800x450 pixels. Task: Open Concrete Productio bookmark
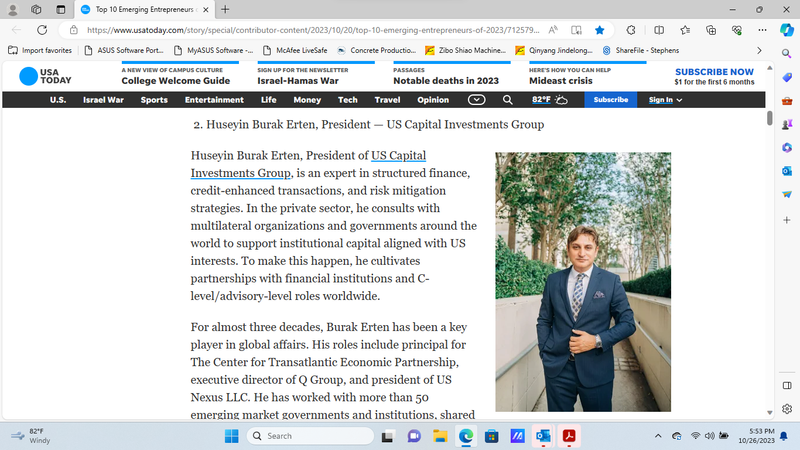pos(377,51)
